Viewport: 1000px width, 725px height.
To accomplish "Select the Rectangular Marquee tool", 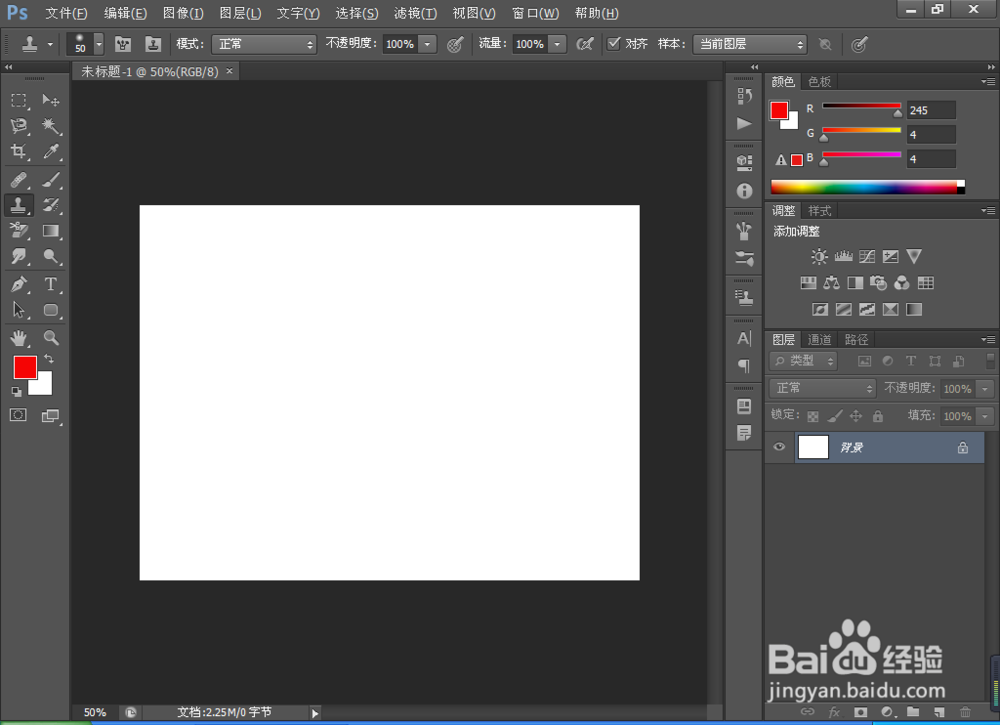I will point(18,100).
